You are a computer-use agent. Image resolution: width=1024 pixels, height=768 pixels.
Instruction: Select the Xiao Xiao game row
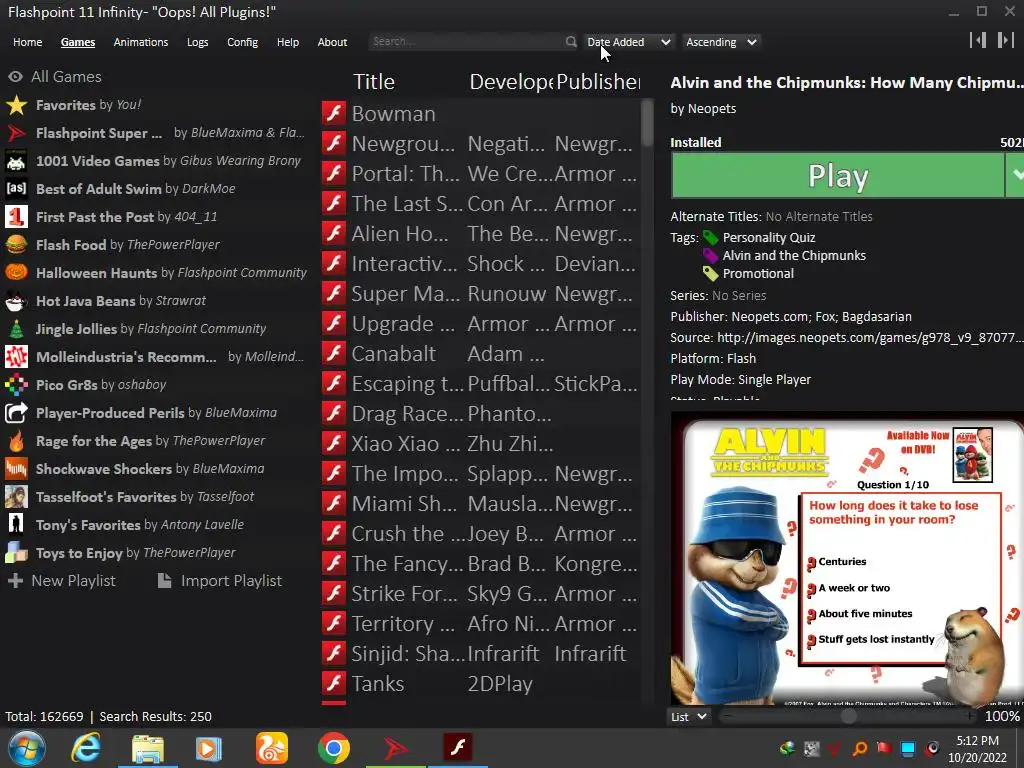click(x=480, y=443)
